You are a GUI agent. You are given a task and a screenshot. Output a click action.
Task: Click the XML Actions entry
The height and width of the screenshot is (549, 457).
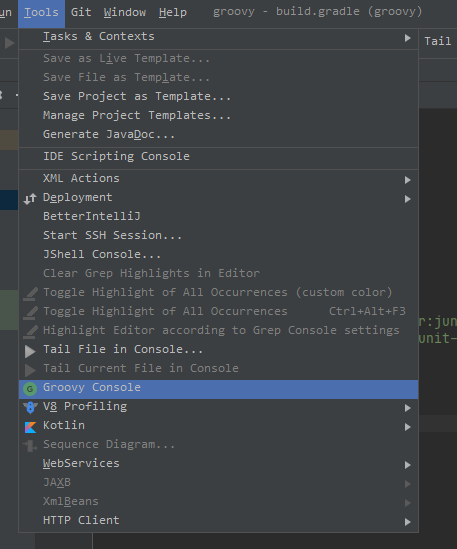pyautogui.click(x=219, y=179)
